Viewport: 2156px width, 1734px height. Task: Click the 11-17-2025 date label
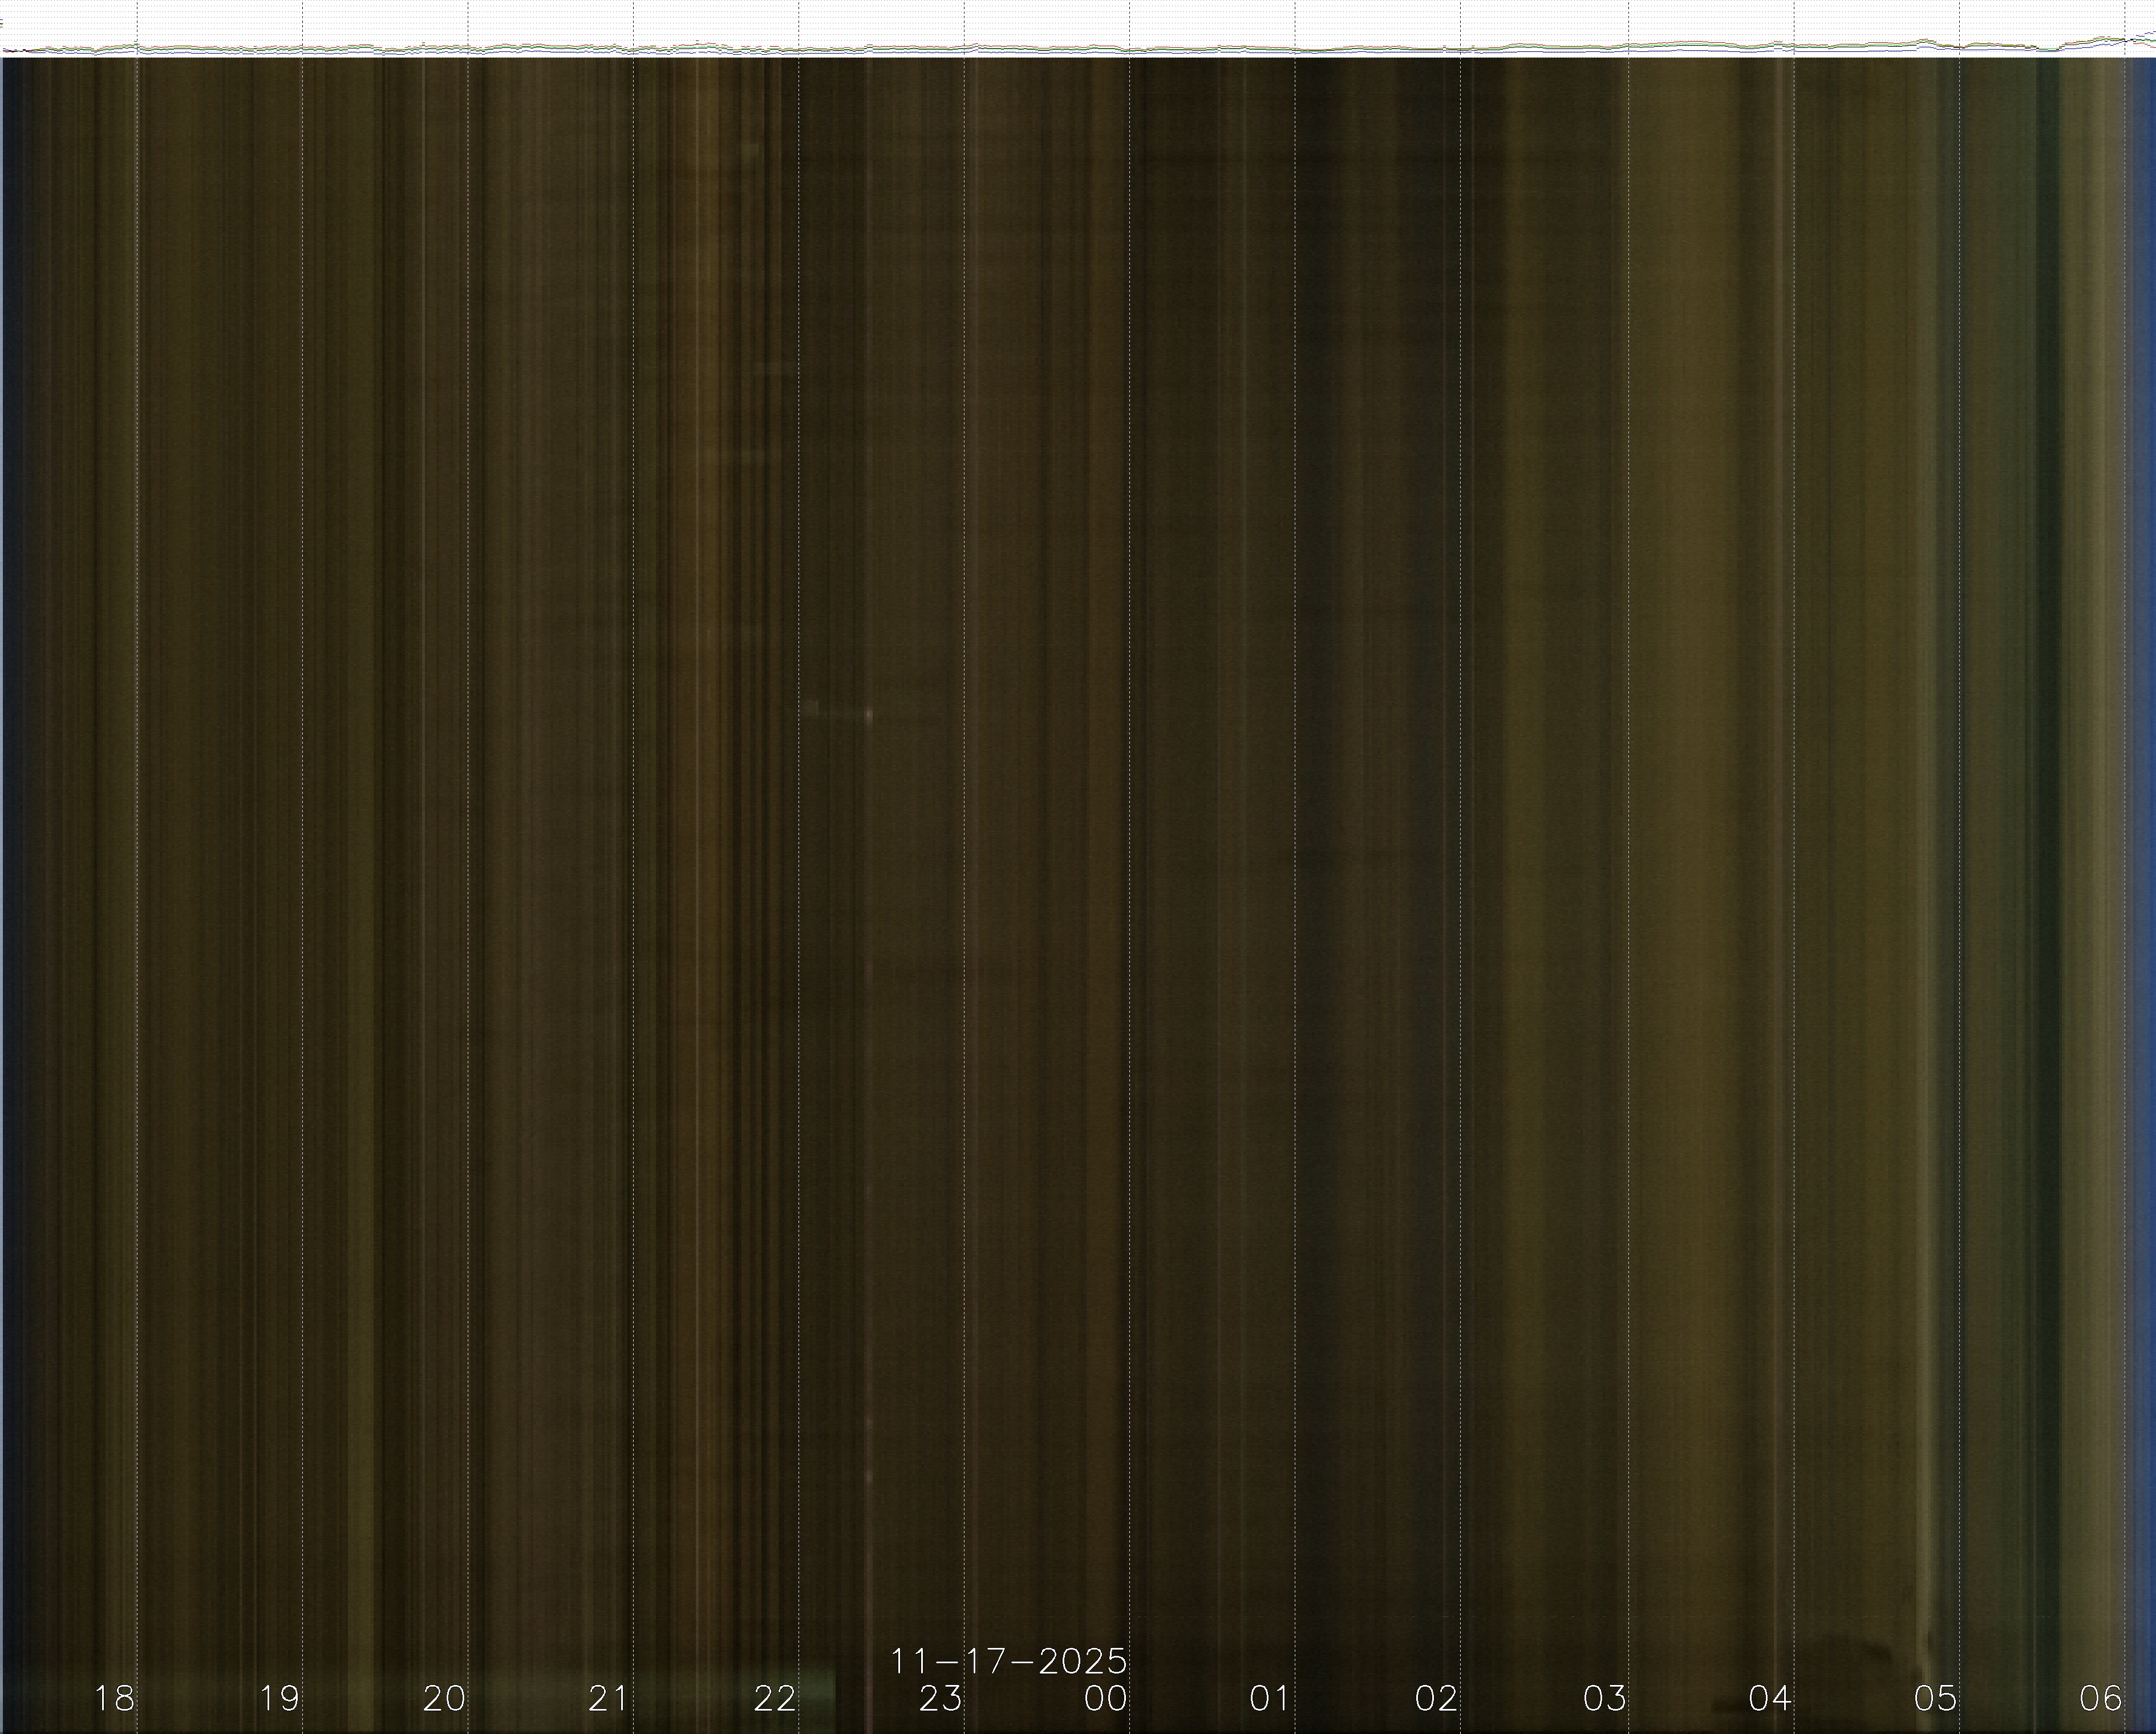(x=1008, y=1661)
